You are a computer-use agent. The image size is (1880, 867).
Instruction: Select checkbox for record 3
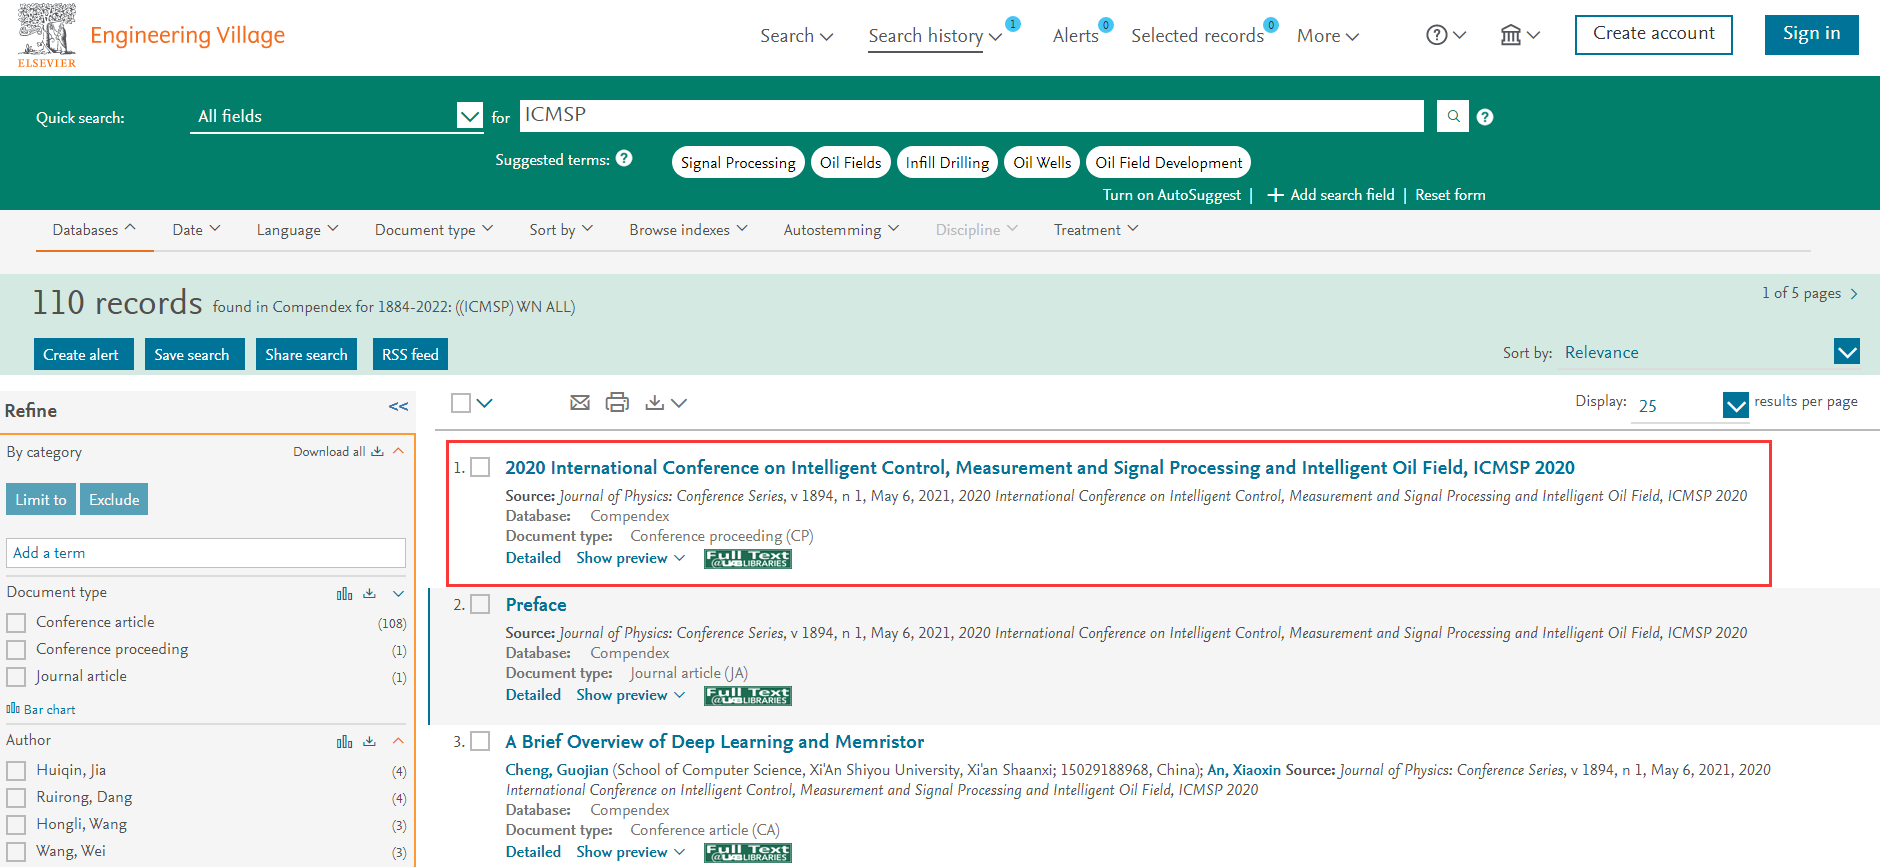[x=480, y=741]
